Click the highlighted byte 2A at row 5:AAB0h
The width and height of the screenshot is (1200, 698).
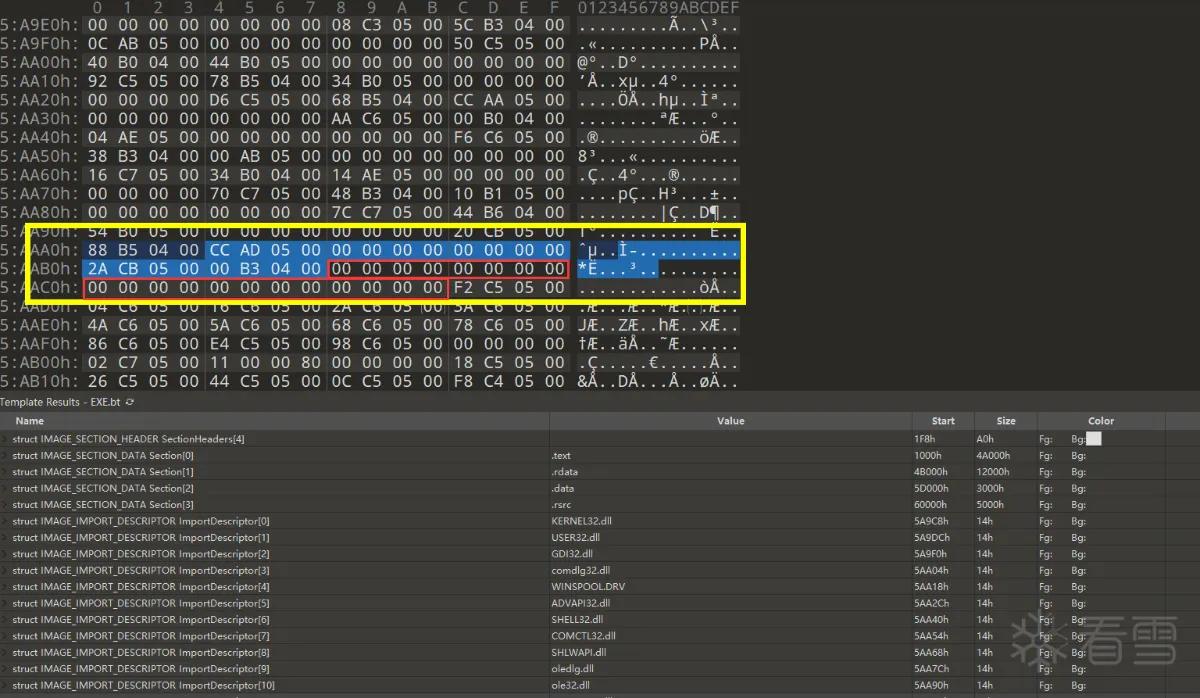pos(97,269)
